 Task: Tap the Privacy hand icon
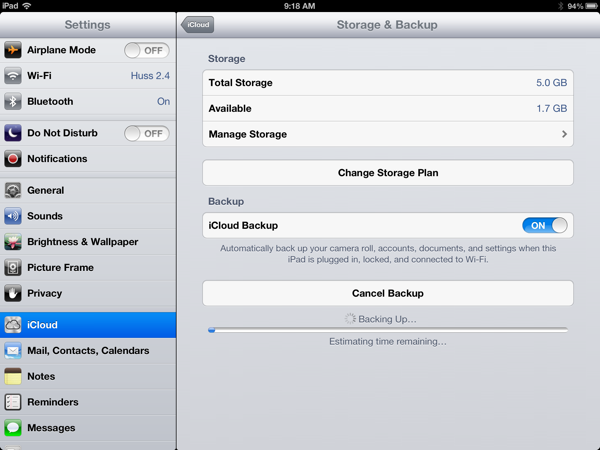tap(13, 294)
